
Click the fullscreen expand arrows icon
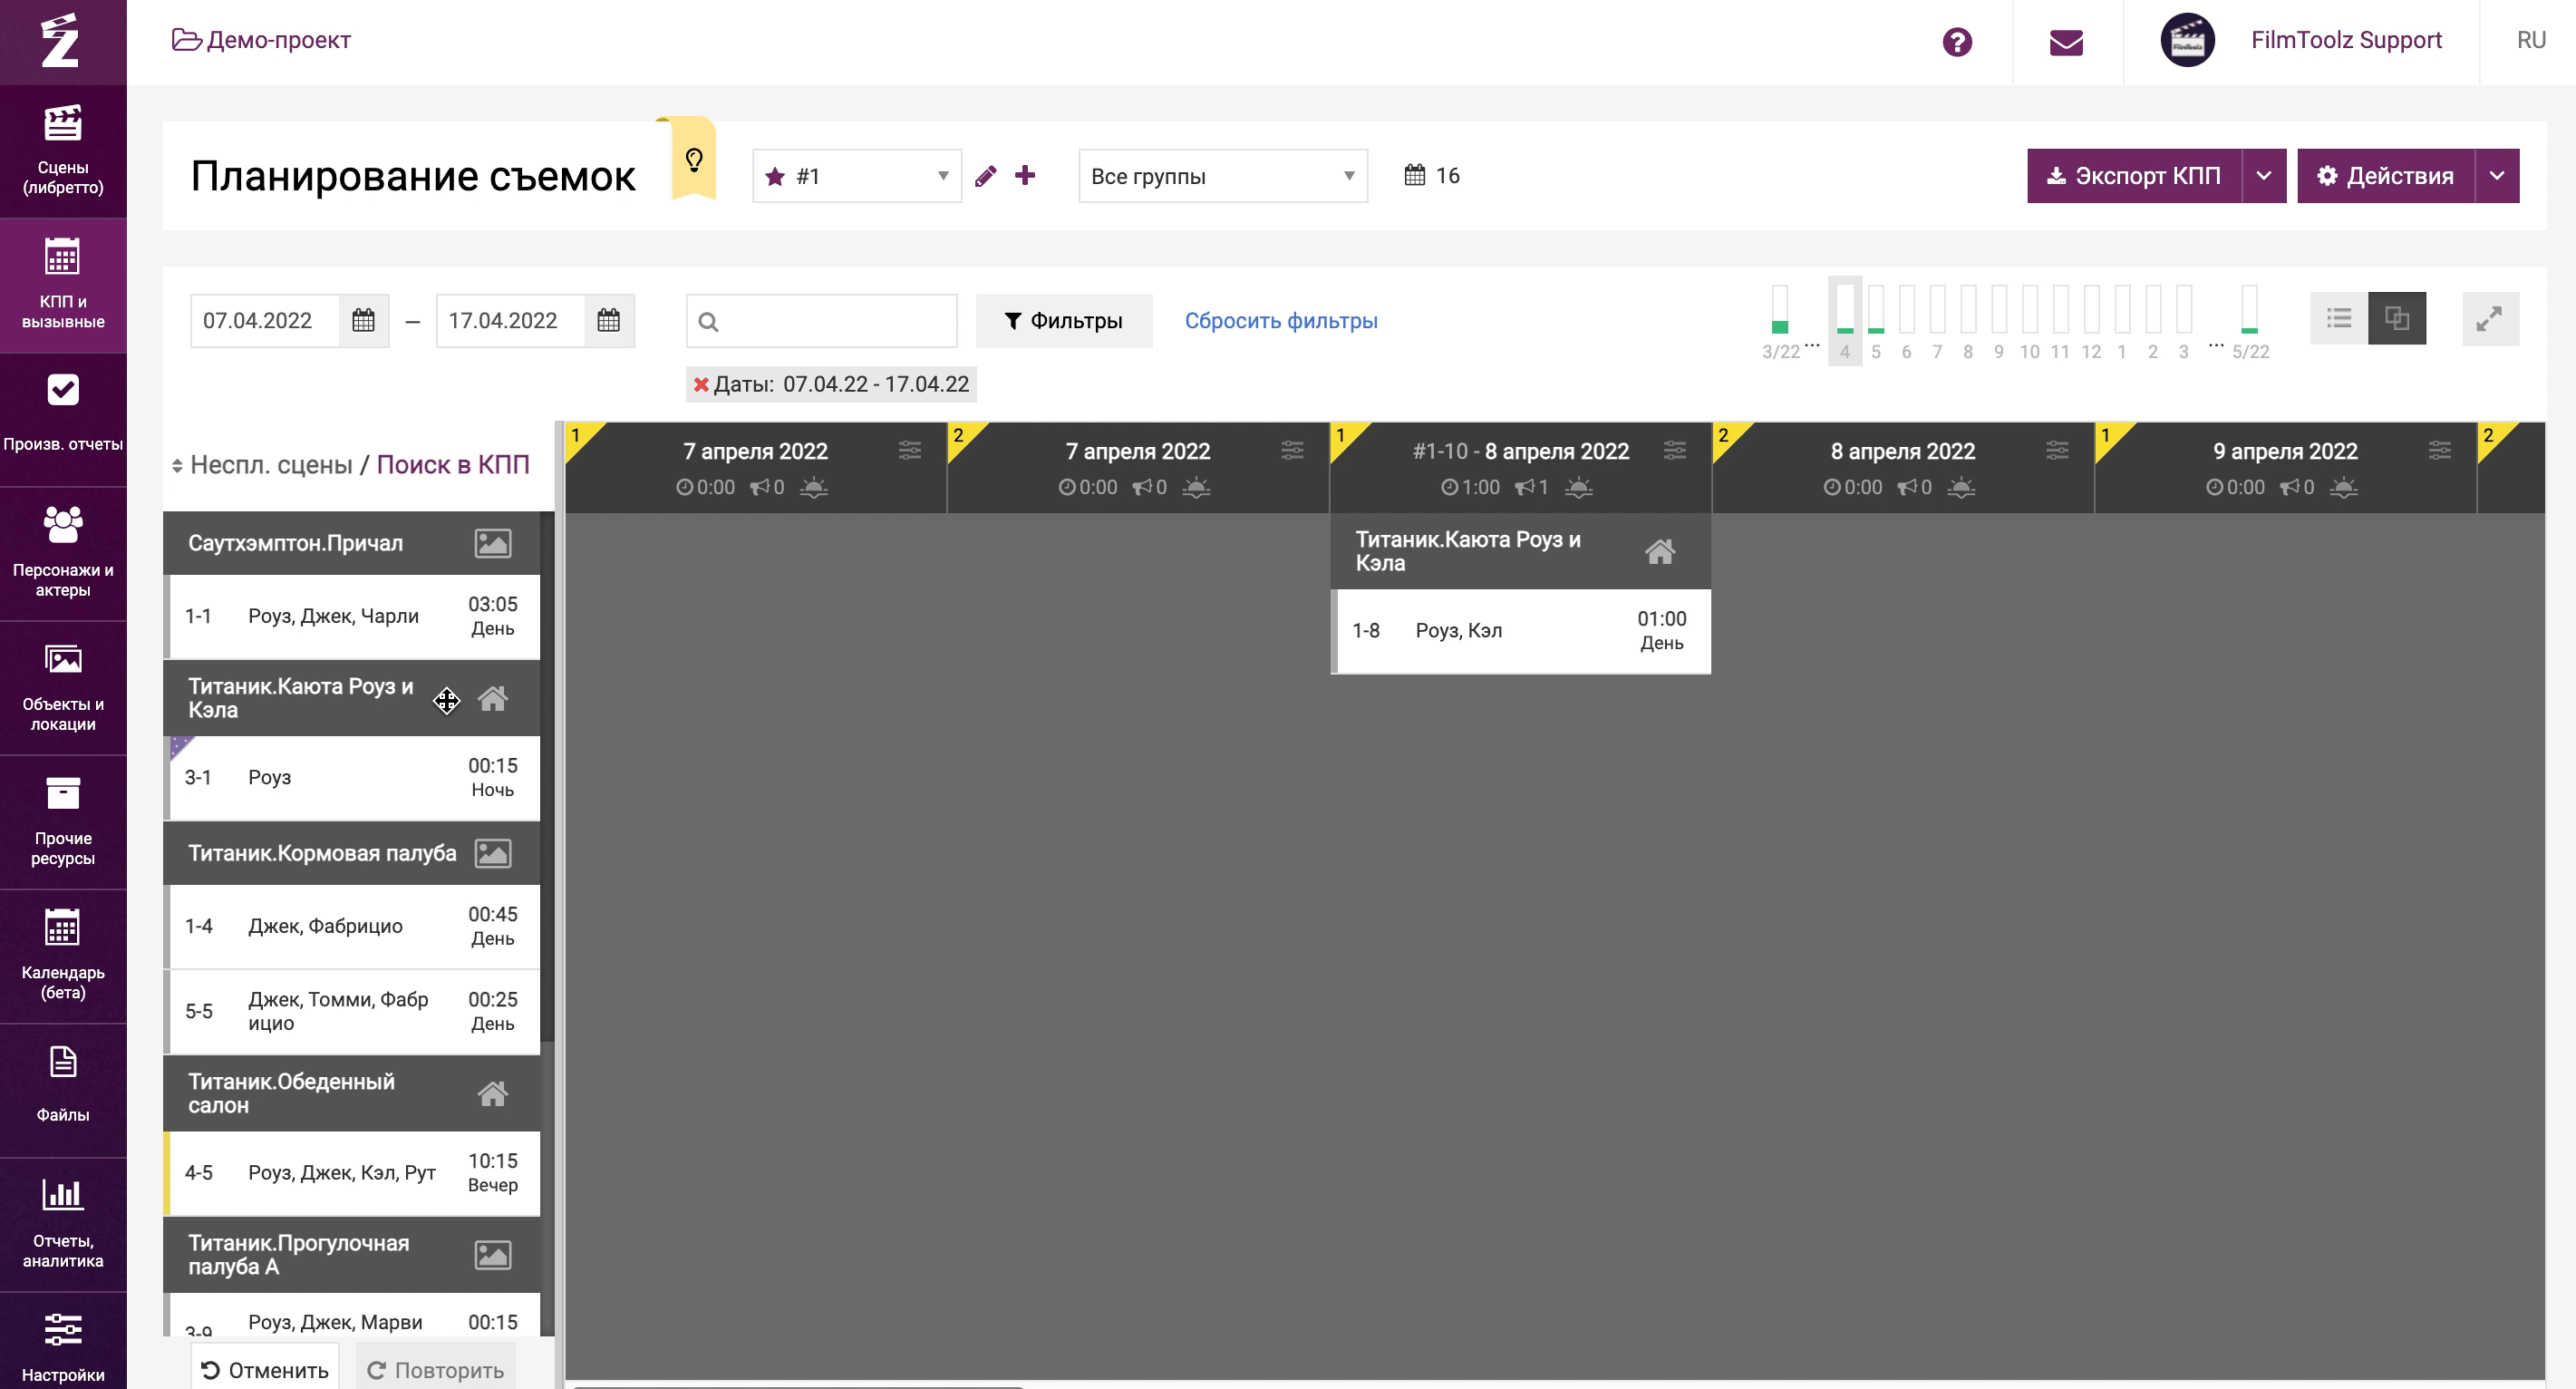click(2488, 319)
